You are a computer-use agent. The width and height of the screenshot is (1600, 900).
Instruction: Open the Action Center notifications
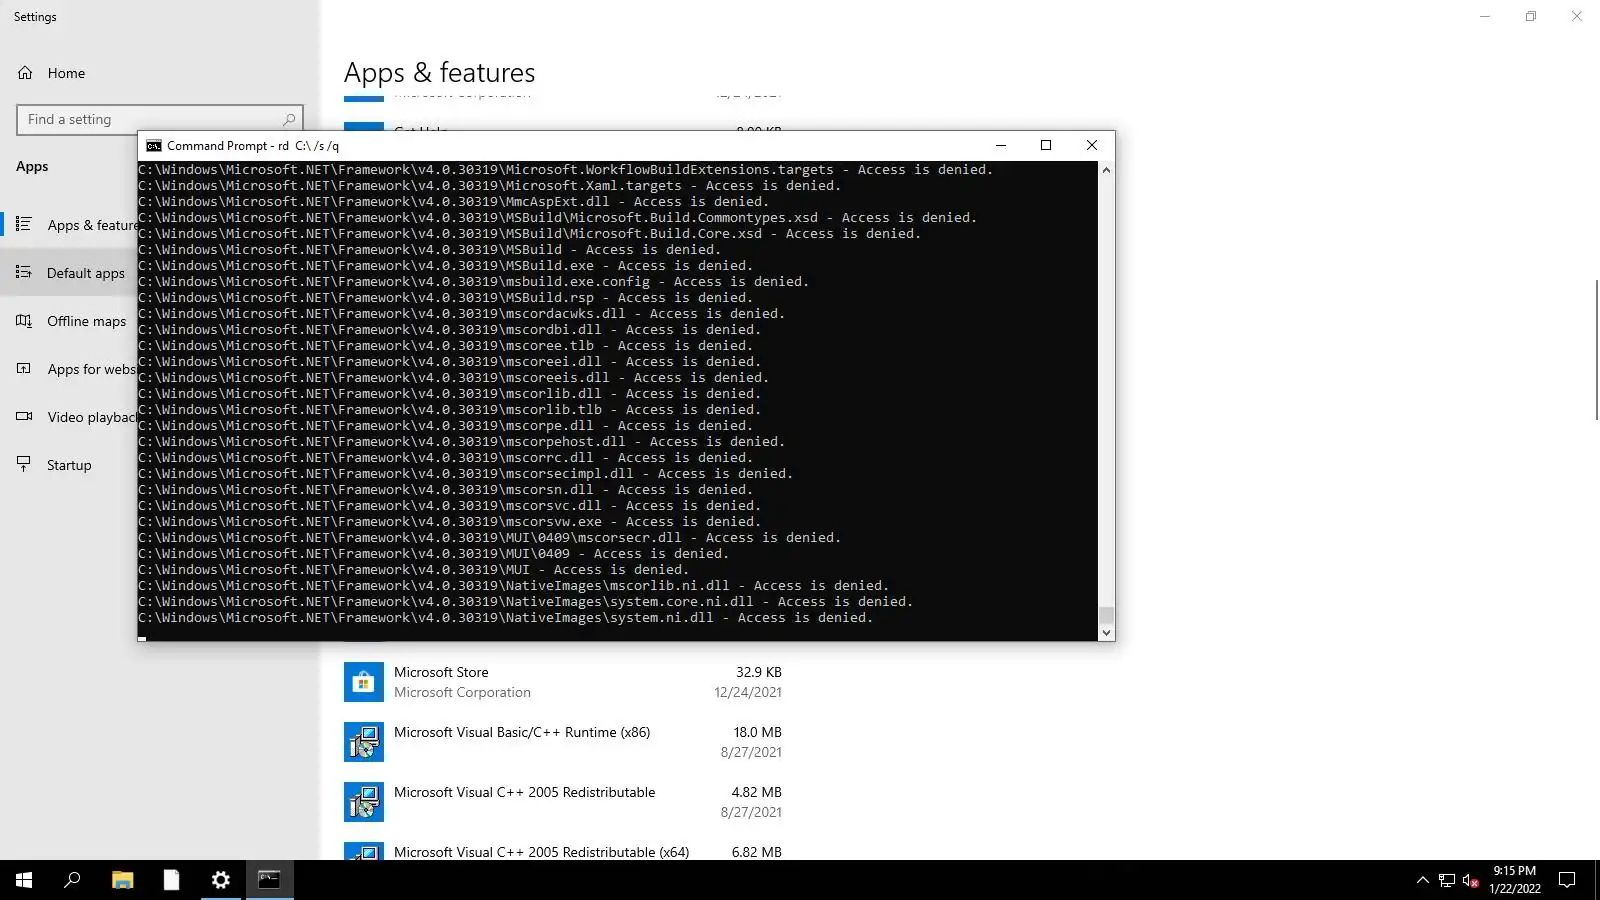point(1567,880)
